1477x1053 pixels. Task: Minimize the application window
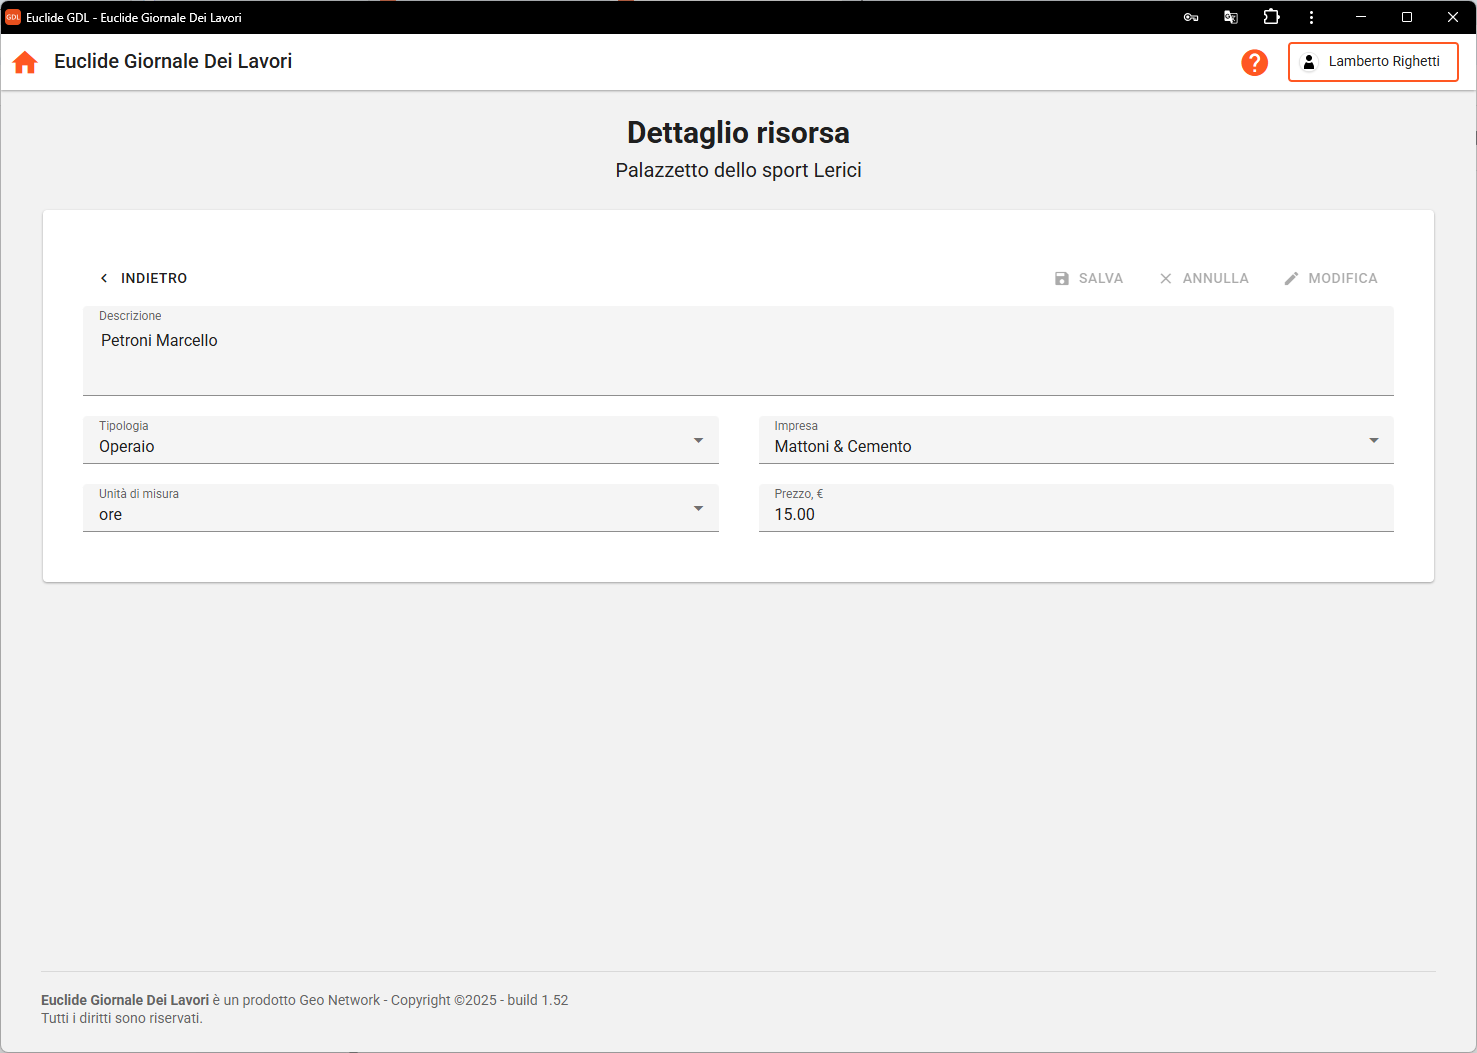(1361, 17)
